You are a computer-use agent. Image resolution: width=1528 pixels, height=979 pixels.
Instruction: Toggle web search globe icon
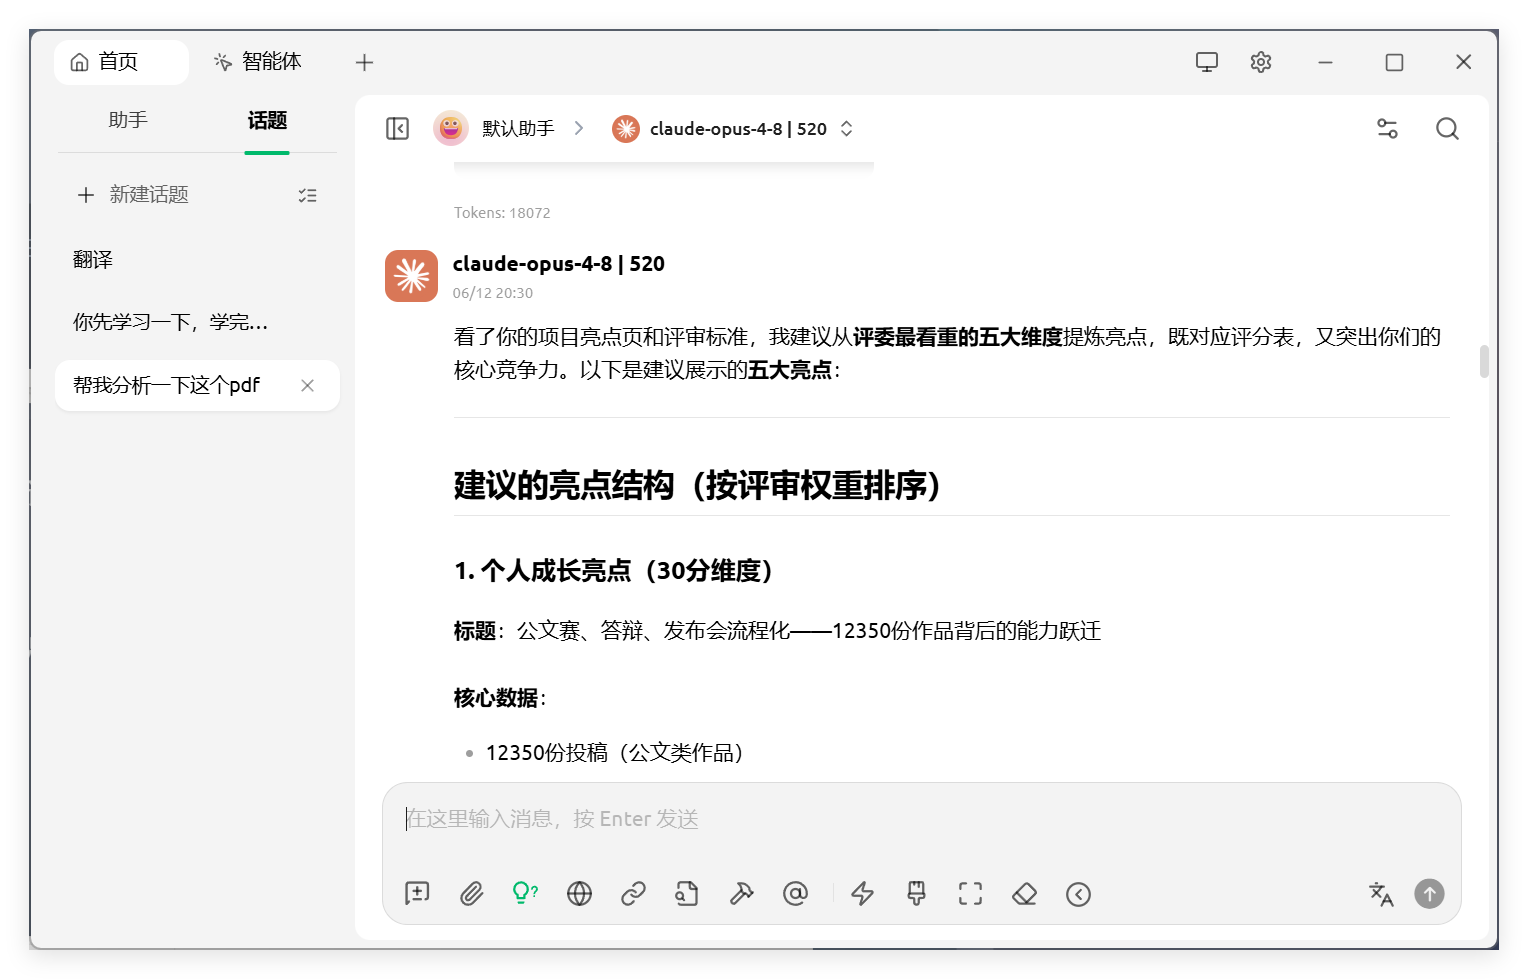(x=579, y=894)
